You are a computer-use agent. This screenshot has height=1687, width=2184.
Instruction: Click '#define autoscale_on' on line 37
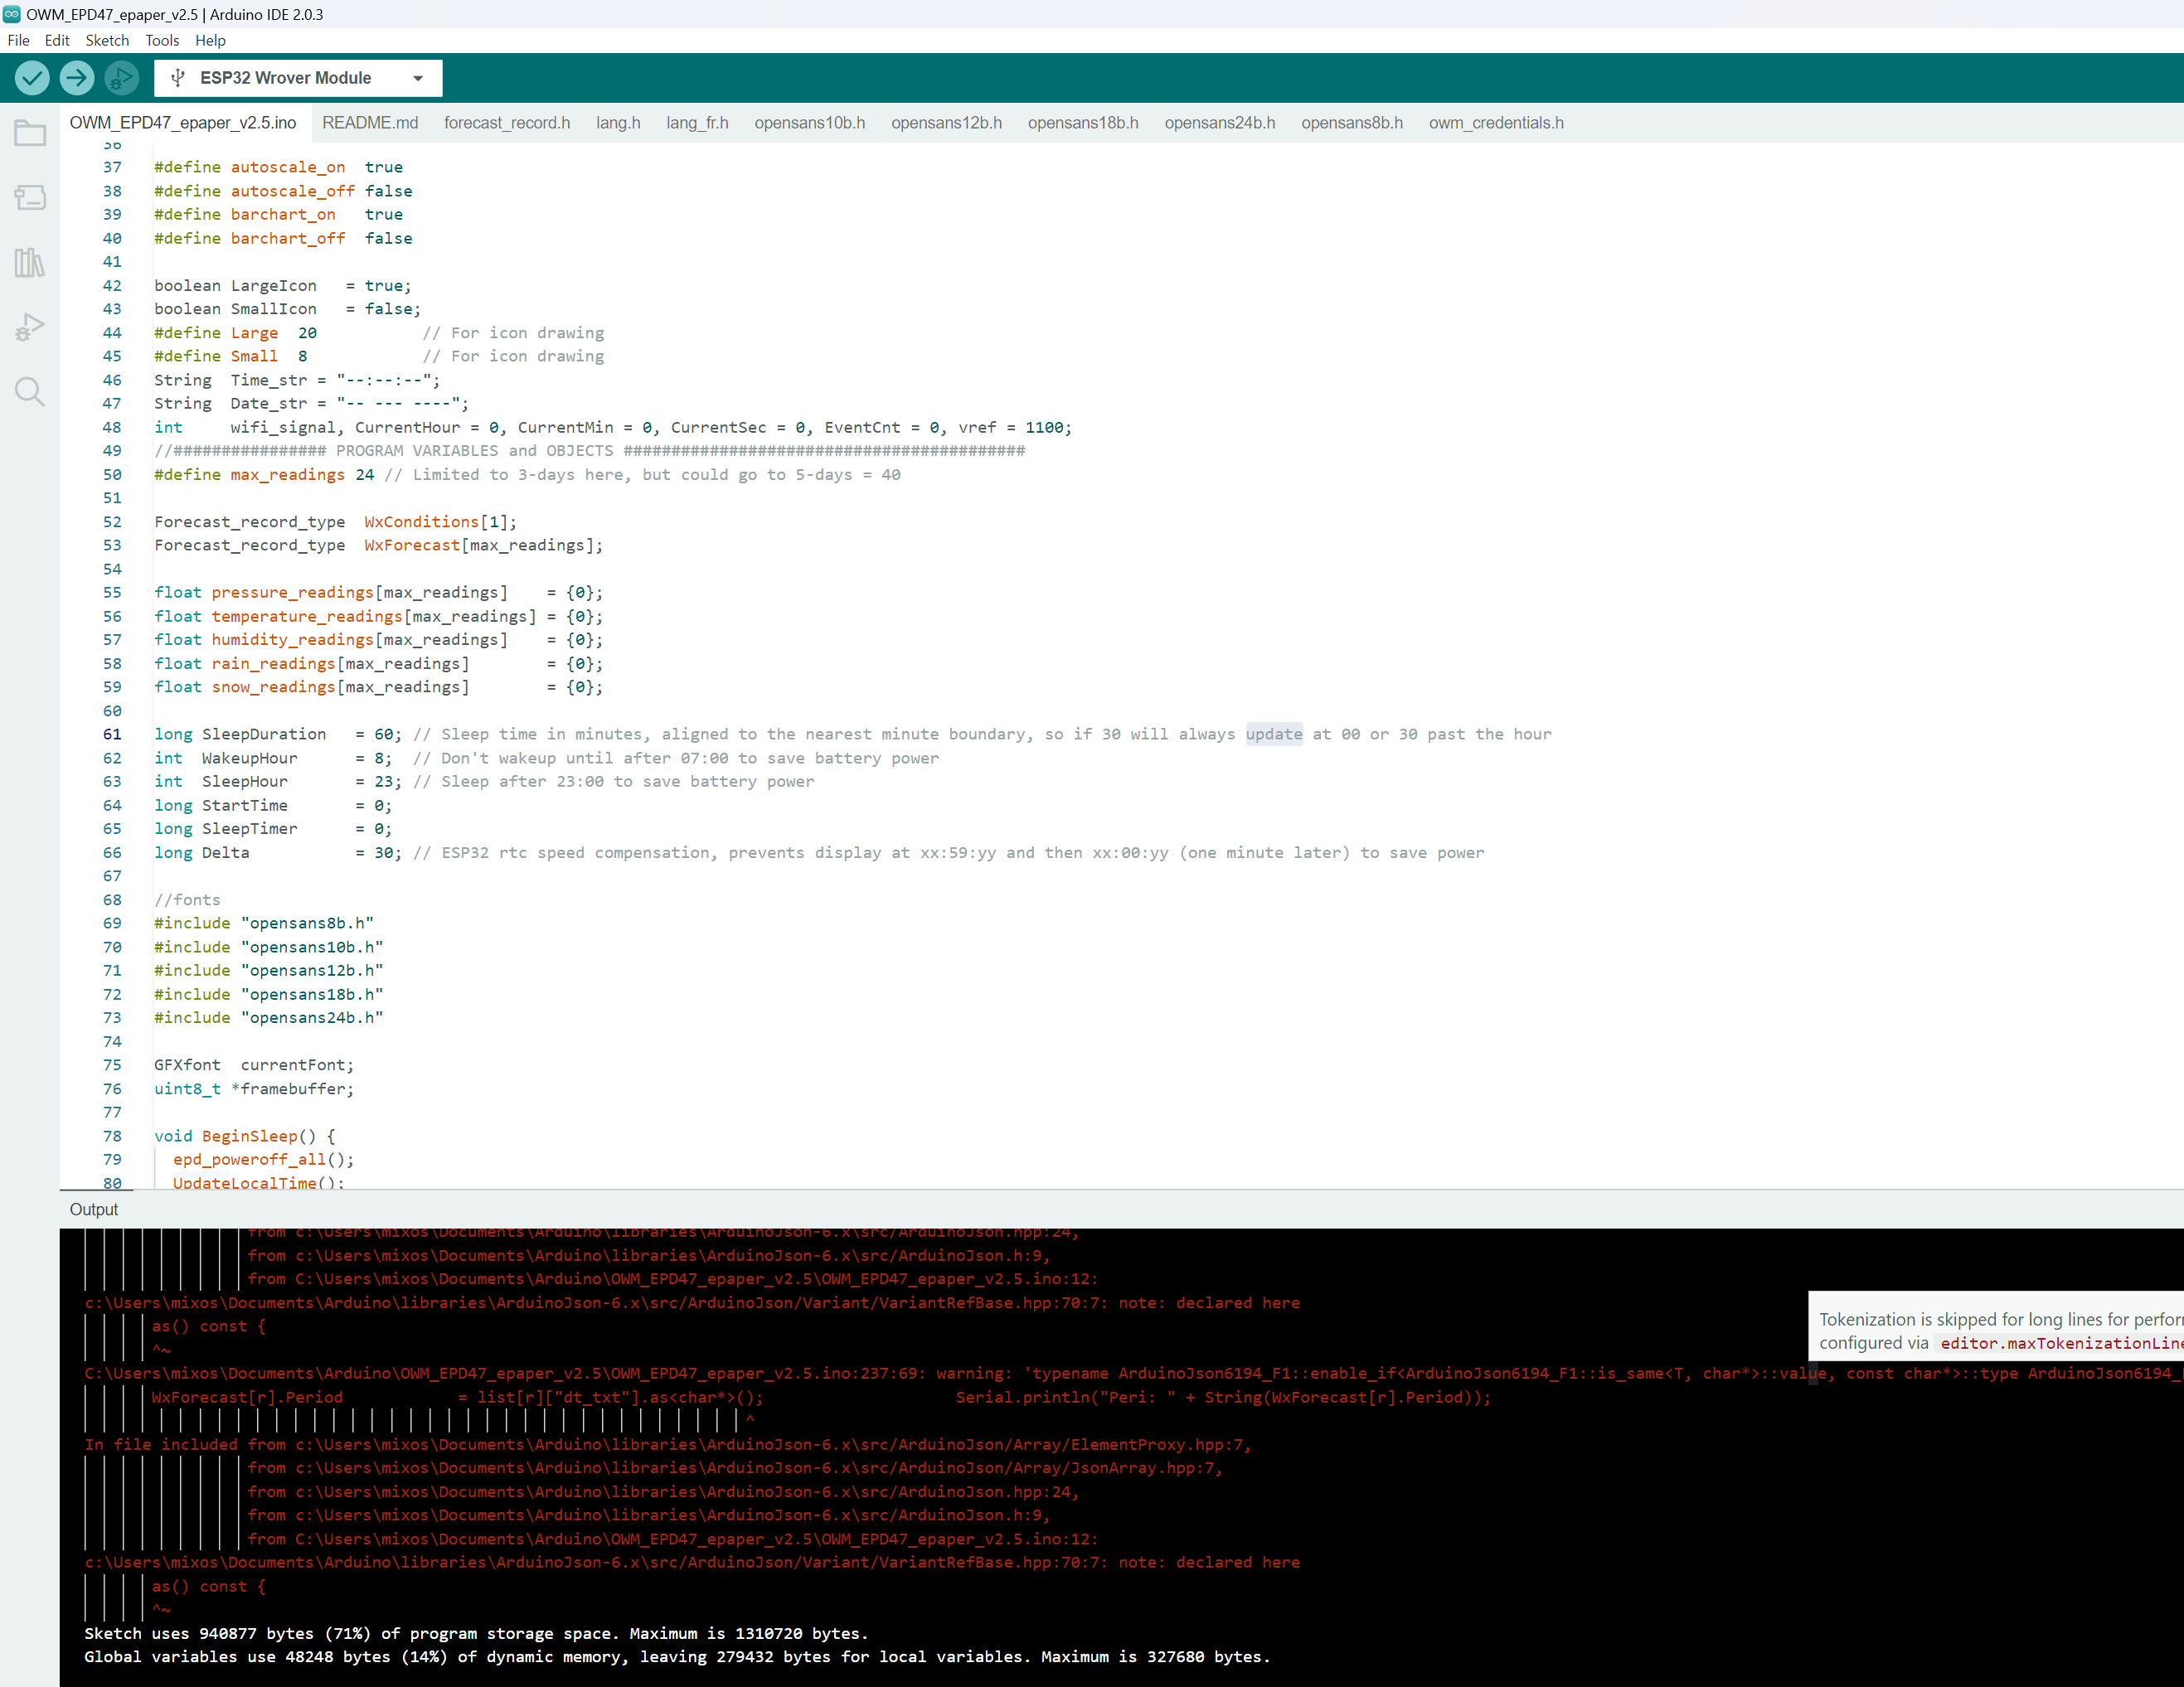pyautogui.click(x=250, y=167)
